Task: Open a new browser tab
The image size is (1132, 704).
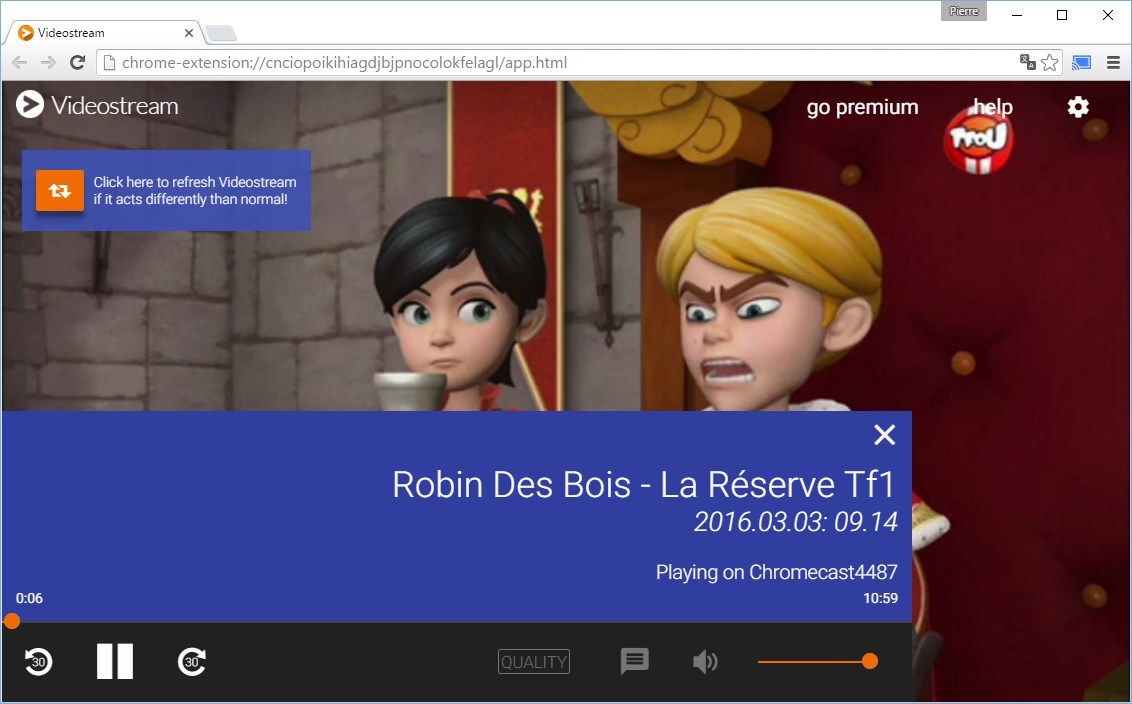Action: (221, 33)
